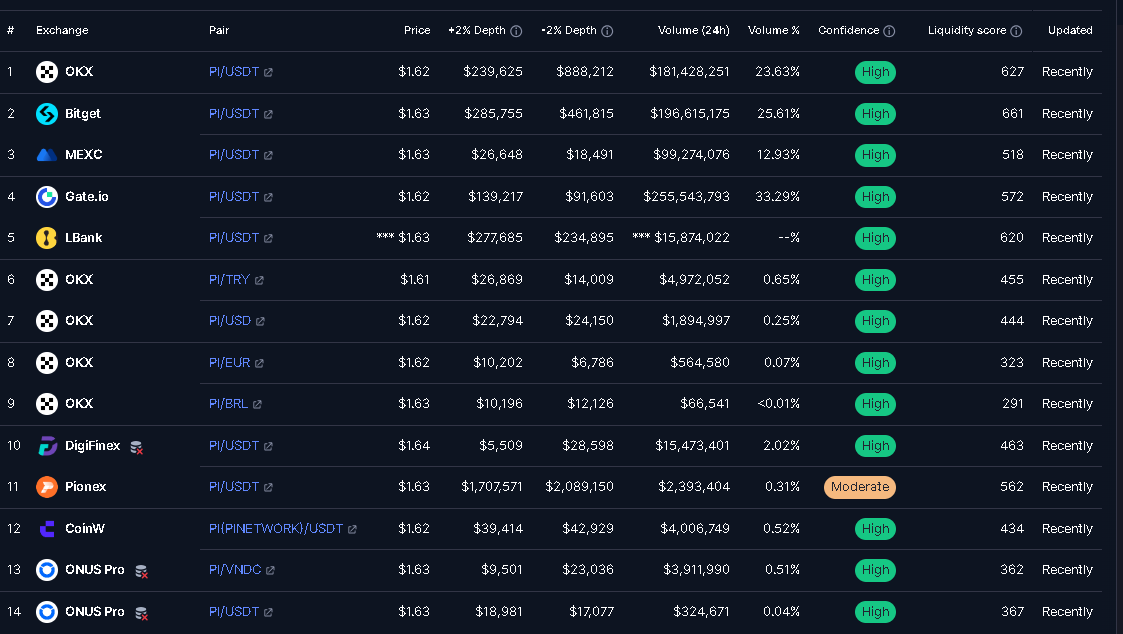
Task: Click the High confidence badge for LBank
Action: tap(875, 238)
